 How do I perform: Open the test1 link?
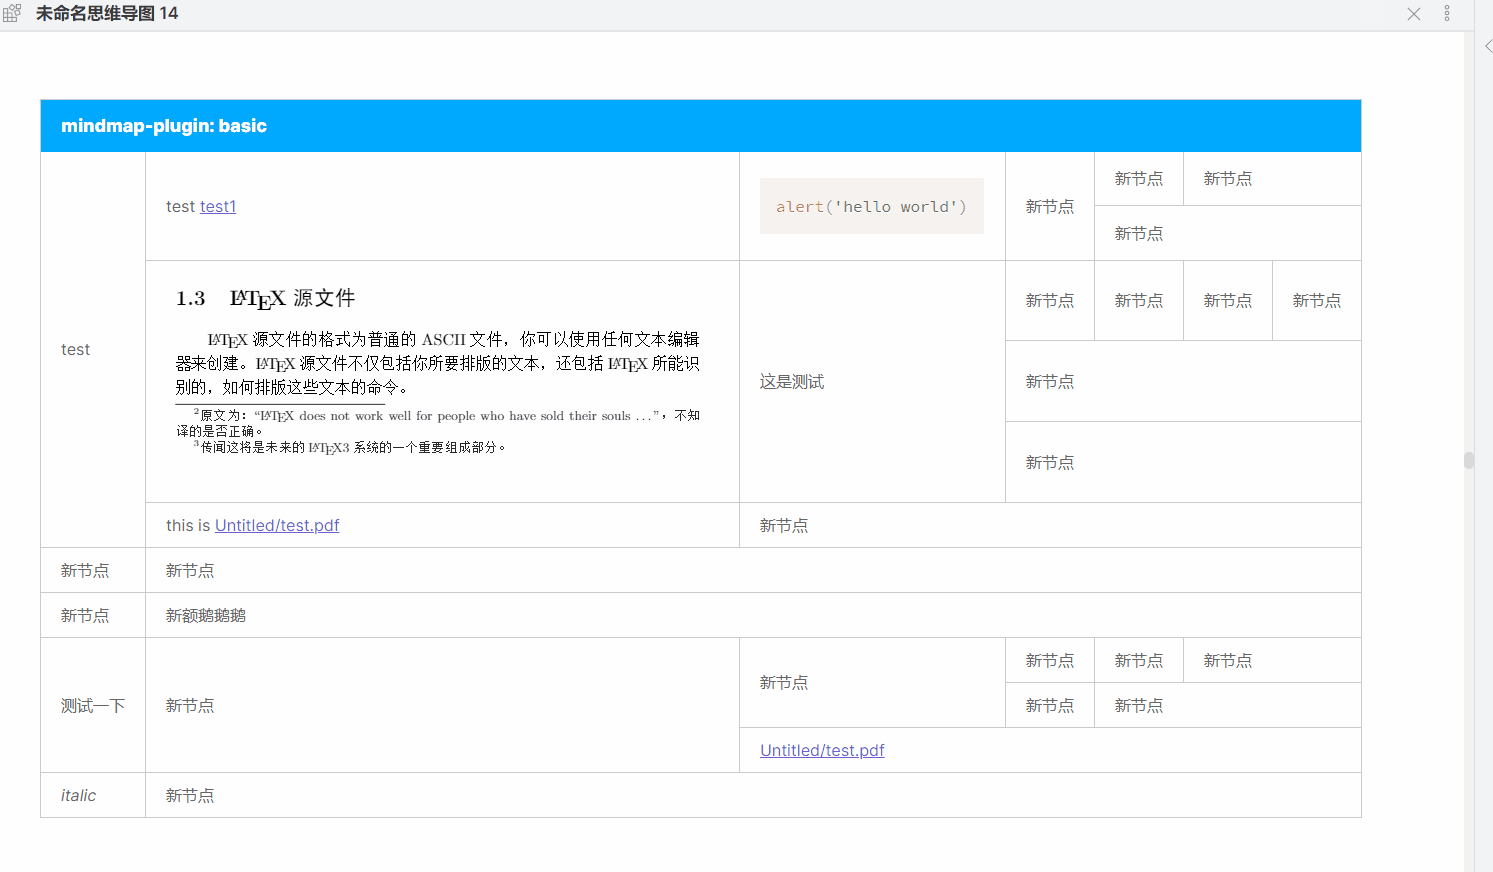[218, 207]
